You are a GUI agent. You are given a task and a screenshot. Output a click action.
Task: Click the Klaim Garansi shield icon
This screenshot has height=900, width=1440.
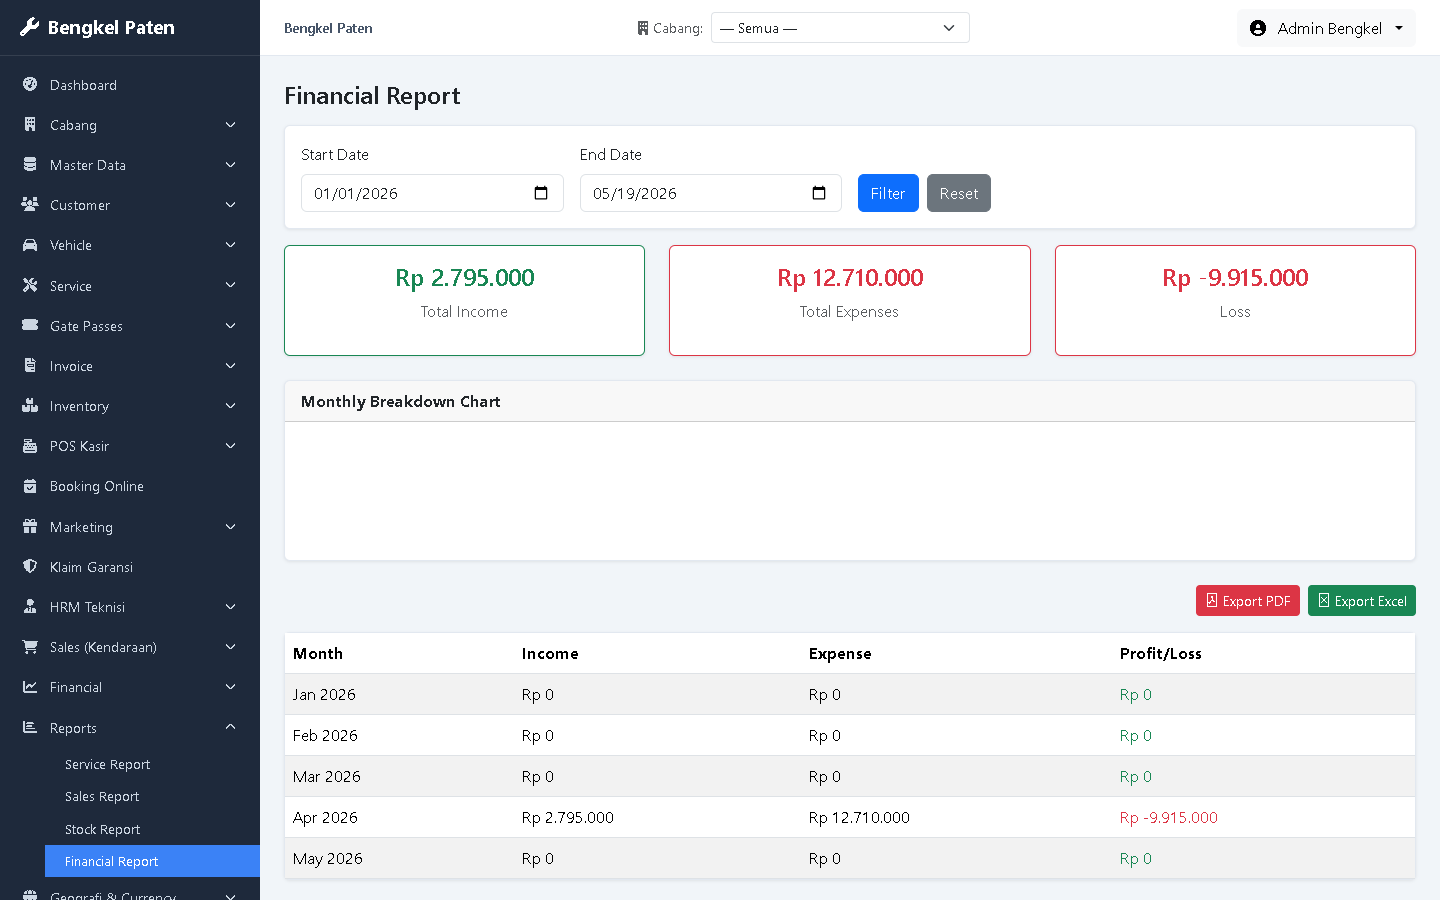coord(30,567)
